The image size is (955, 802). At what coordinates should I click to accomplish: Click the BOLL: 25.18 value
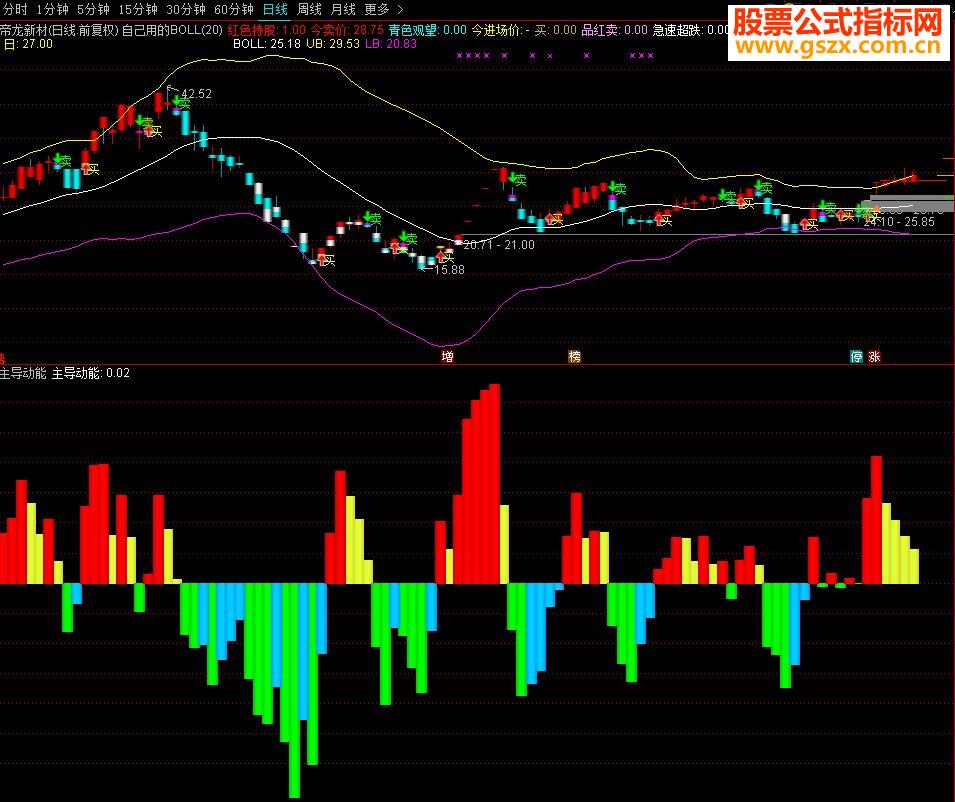[x=267, y=44]
